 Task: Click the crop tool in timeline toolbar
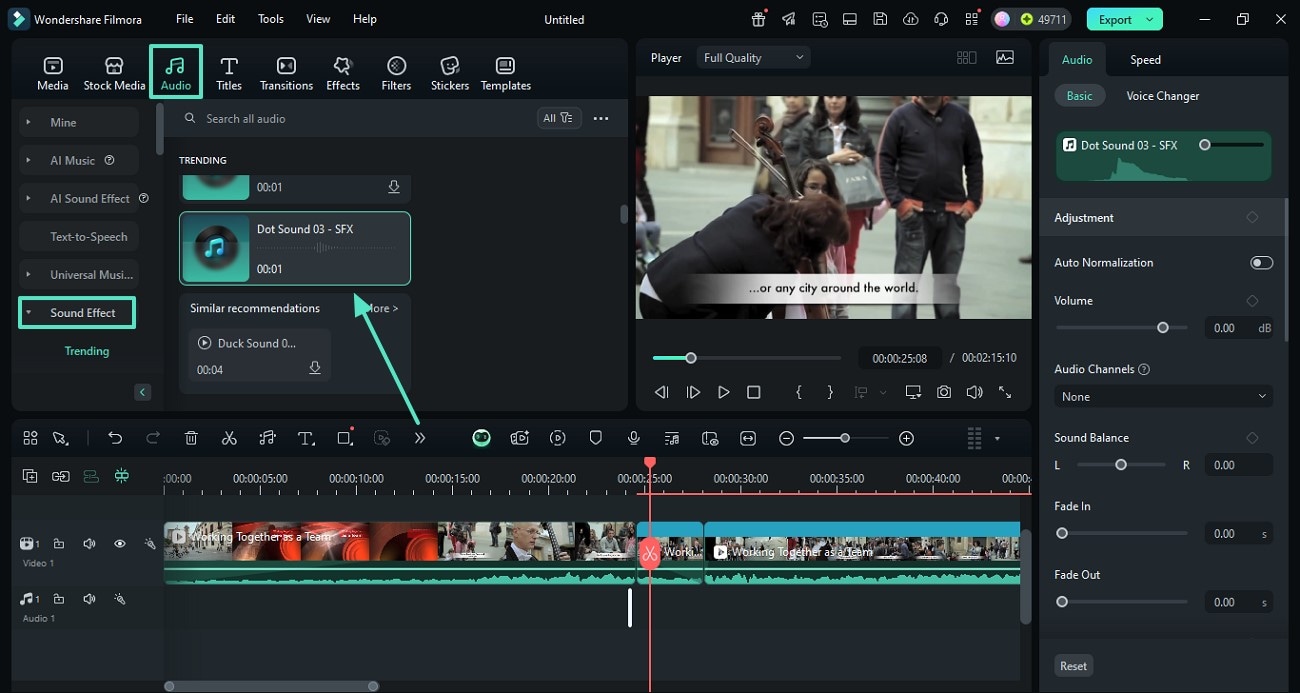(344, 438)
